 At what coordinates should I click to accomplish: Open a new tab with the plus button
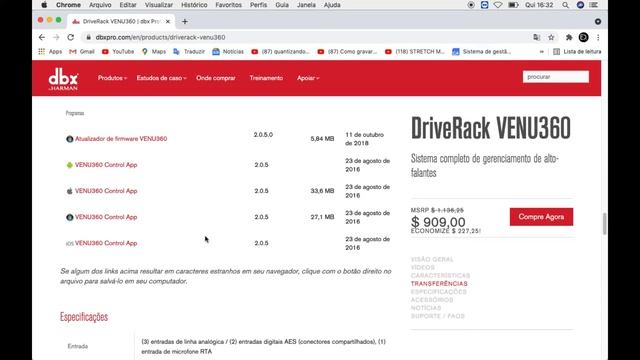pos(185,21)
